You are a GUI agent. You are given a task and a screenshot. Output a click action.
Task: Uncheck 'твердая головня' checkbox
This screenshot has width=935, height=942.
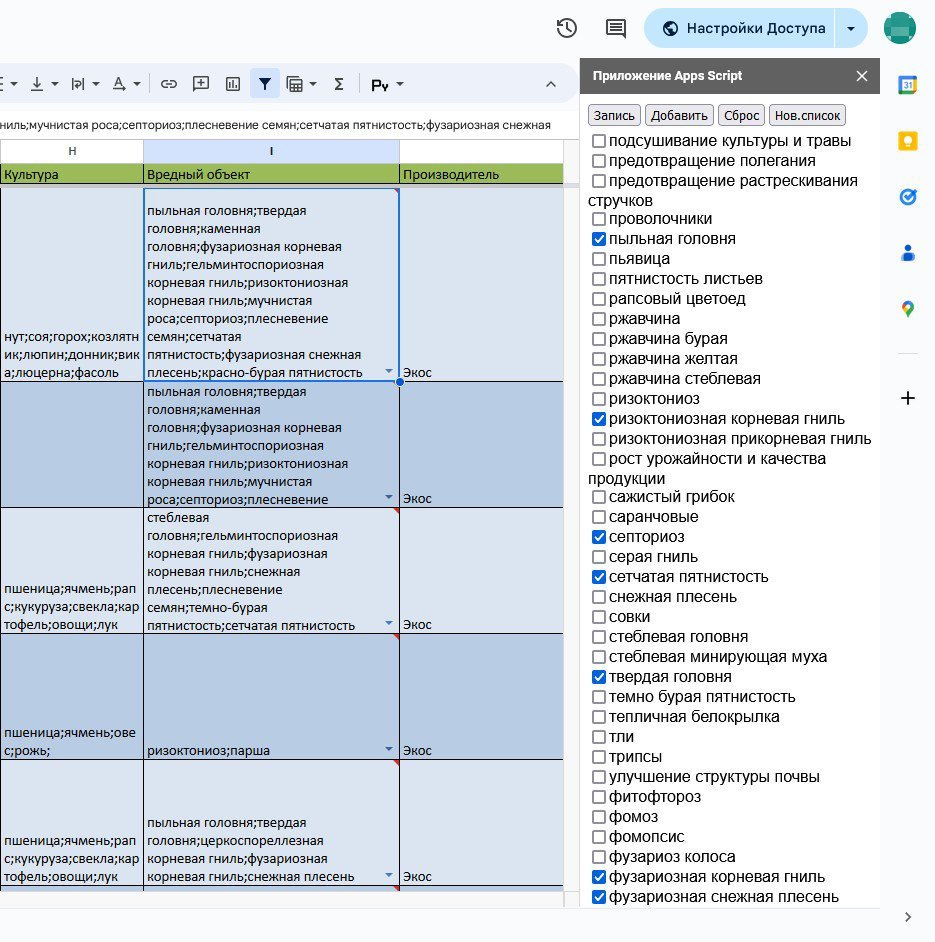599,677
